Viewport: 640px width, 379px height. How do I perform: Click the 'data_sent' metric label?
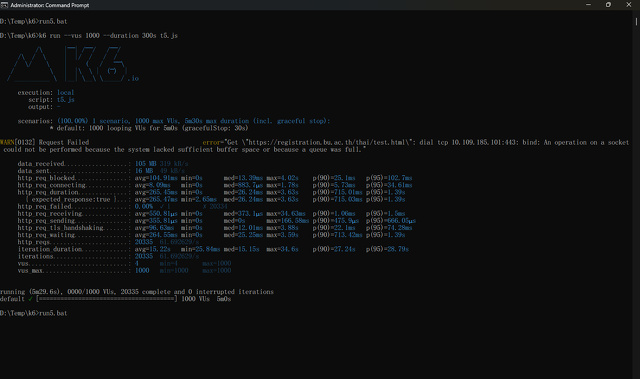pos(33,171)
